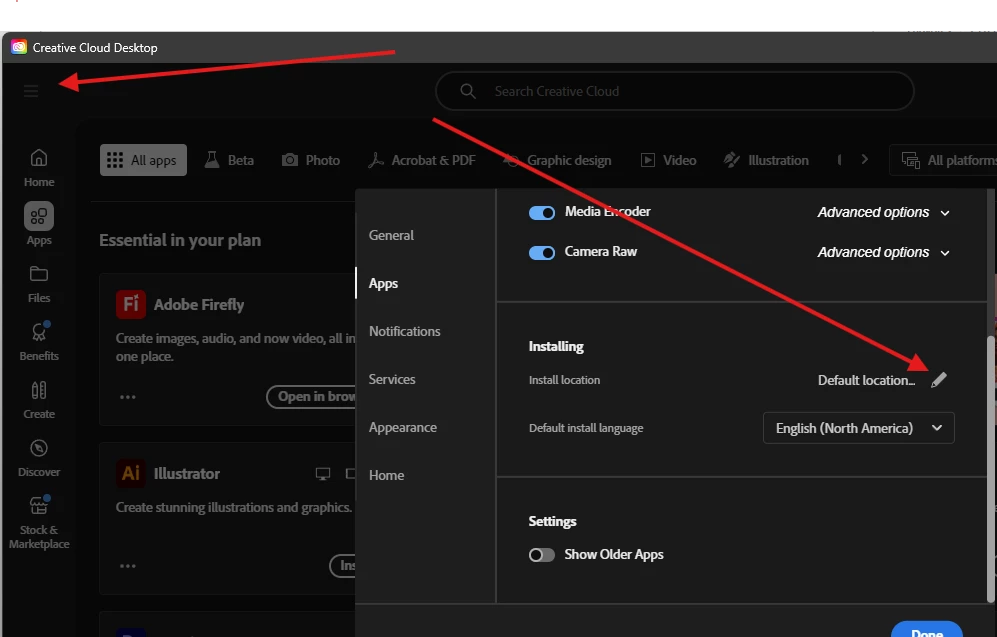
Task: Enable Show Older Apps switch
Action: 542,555
